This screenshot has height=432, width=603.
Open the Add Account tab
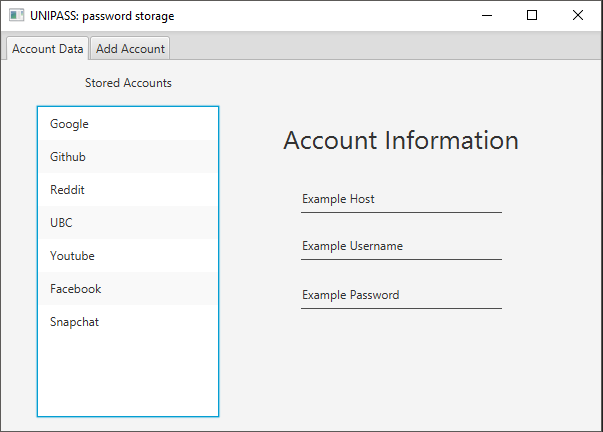pos(130,49)
